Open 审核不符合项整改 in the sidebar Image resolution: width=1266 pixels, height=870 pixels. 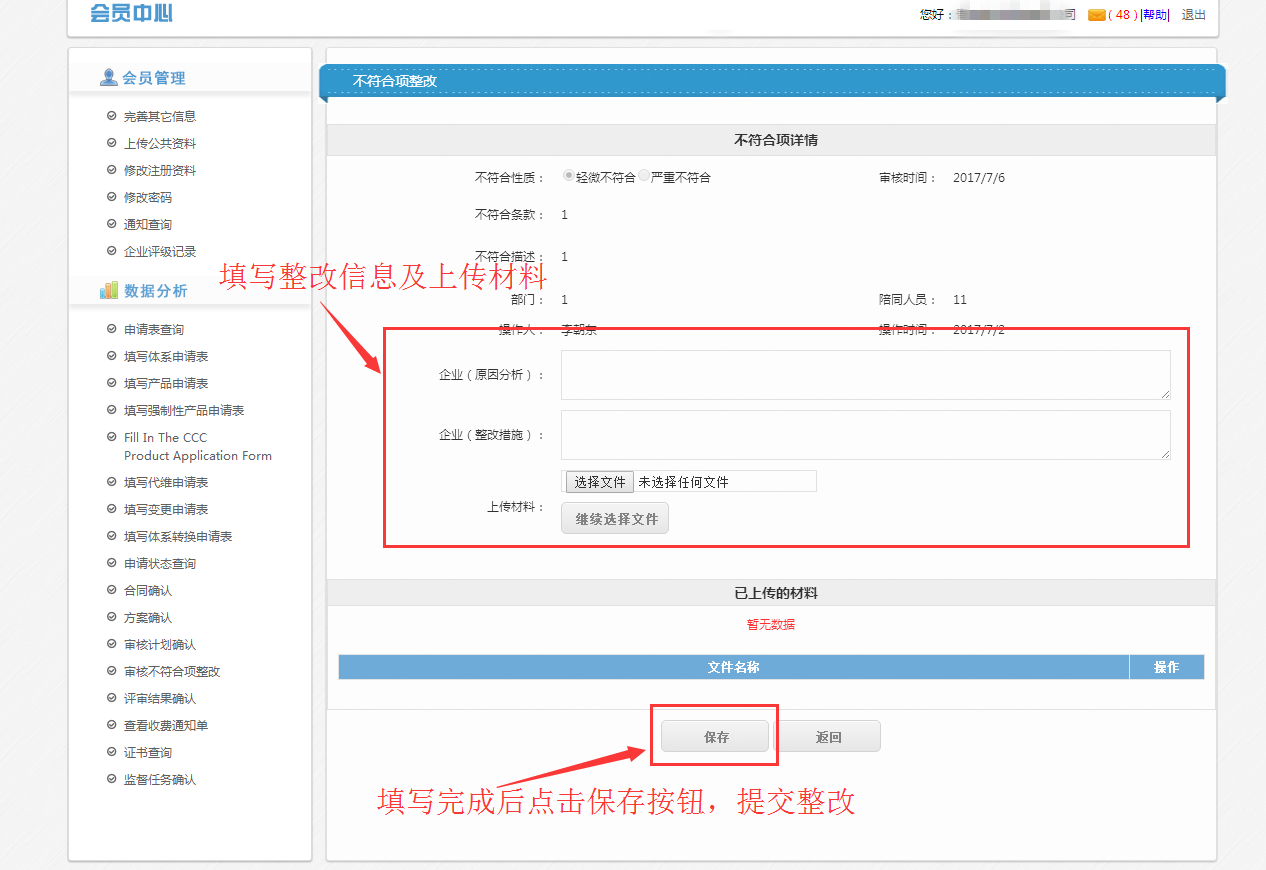point(172,672)
